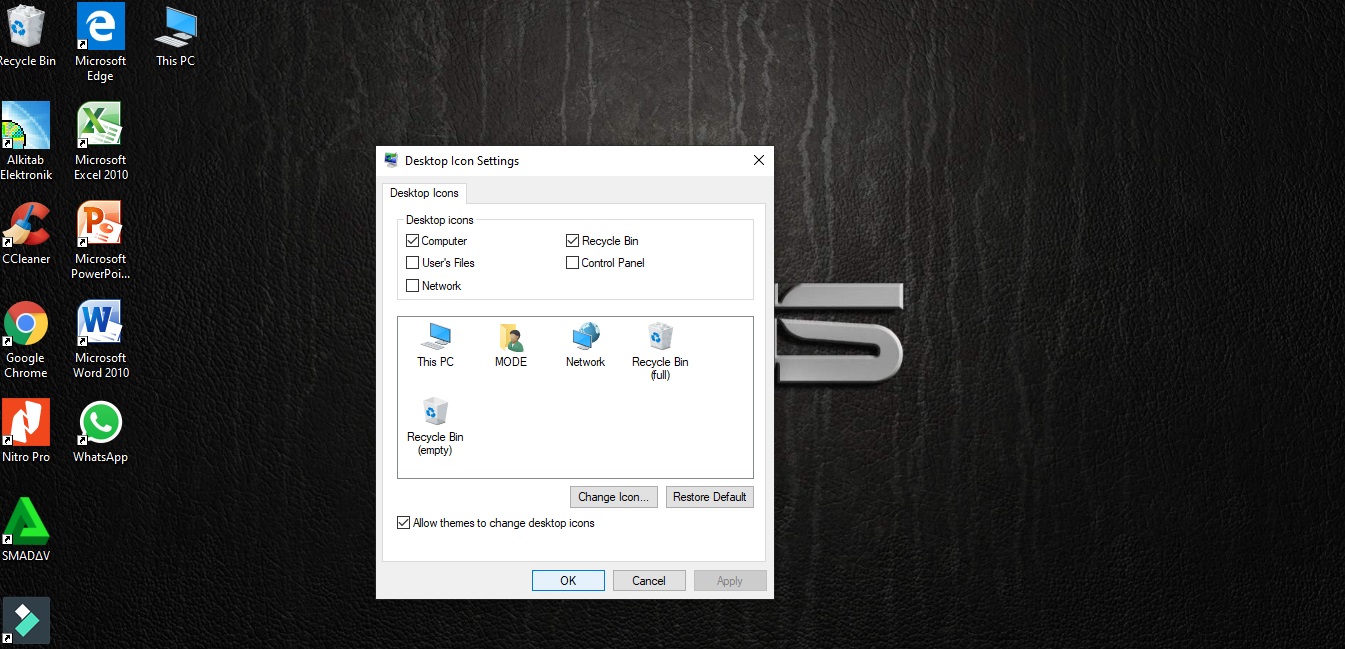Select the MODE icon in the preview

click(510, 340)
